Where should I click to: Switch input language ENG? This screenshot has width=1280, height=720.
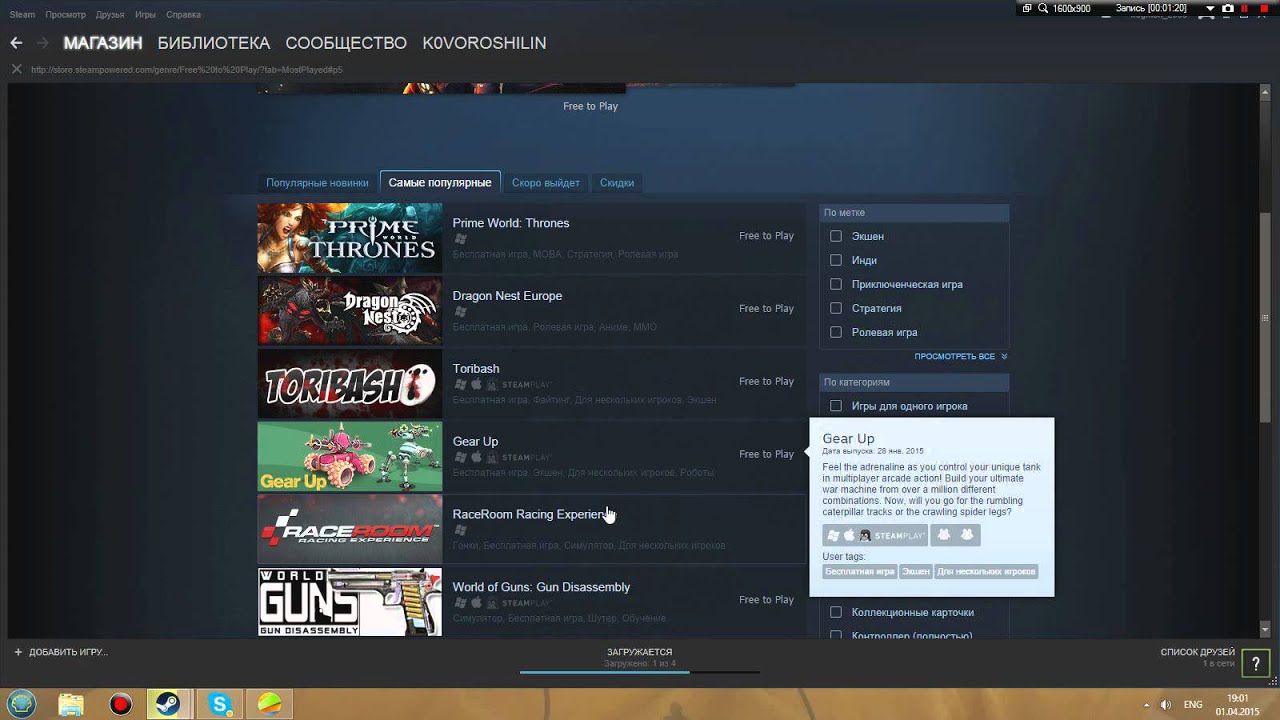pos(1193,704)
